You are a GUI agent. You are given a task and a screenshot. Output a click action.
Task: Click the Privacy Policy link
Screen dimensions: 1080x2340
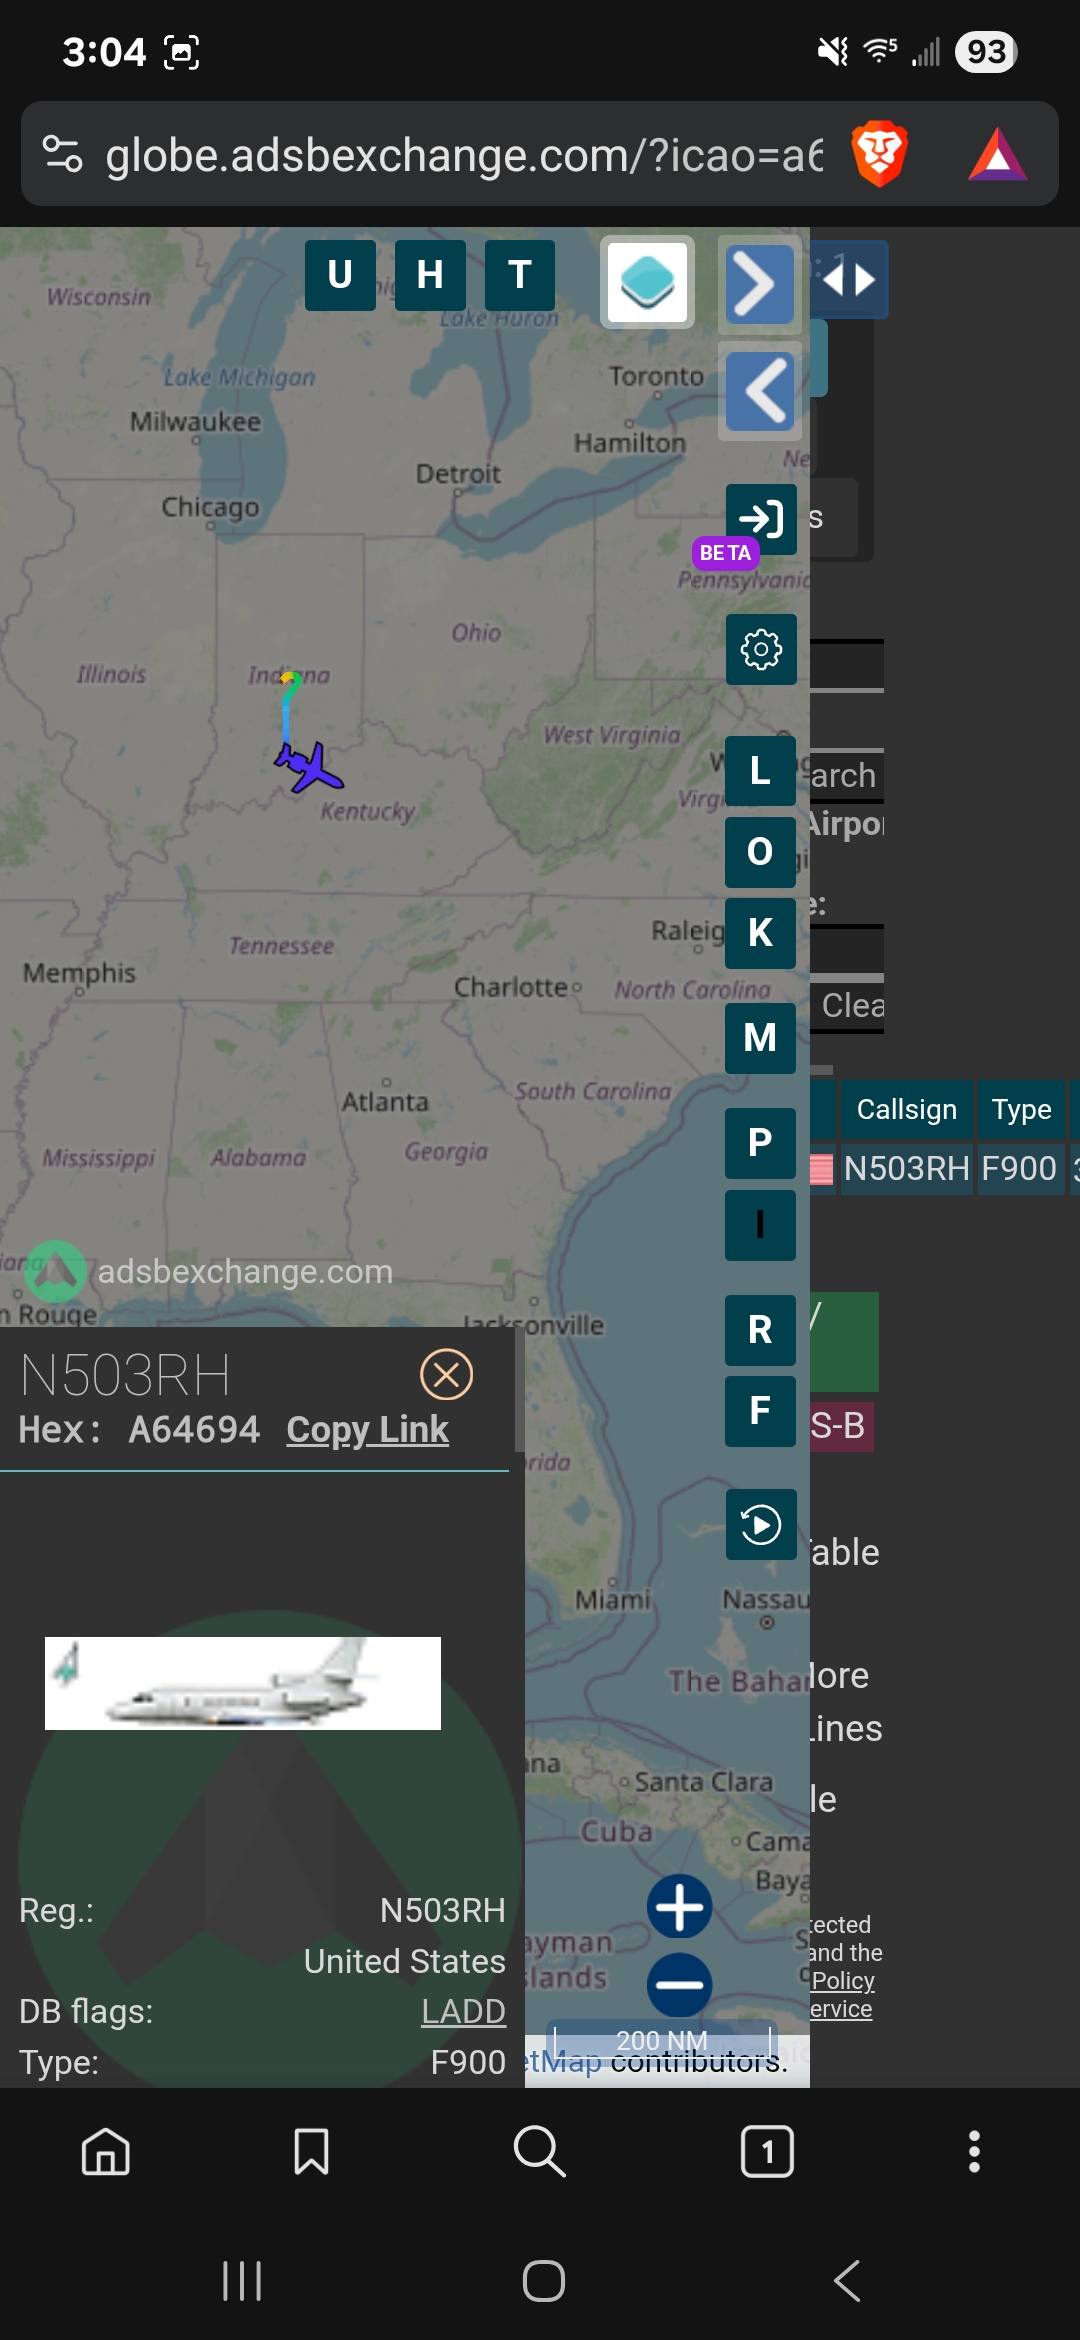pos(842,1981)
